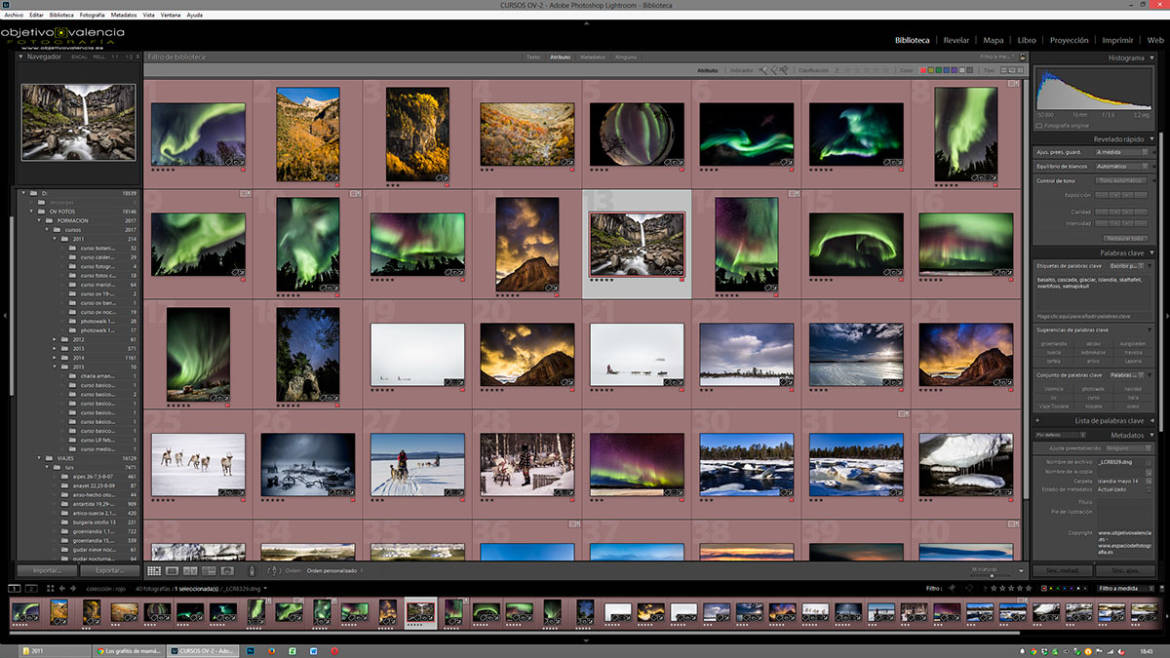Switch to Loupe view in the toolbar
The image size is (1170, 658).
pyautogui.click(x=170, y=570)
